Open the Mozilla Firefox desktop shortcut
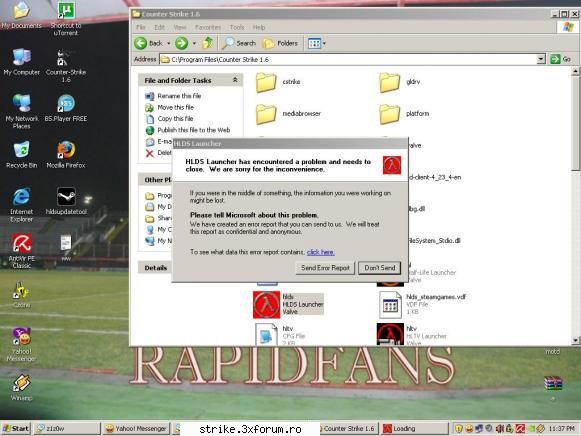The width and height of the screenshot is (581, 436). 66,150
